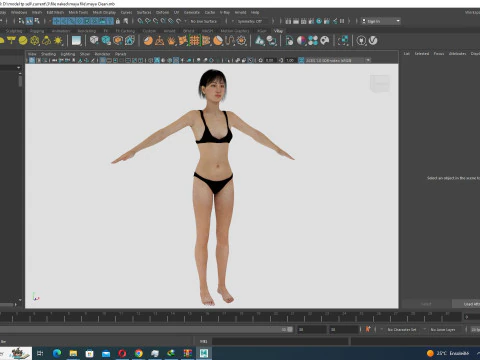Click the white palette icon on the VRay shelf

324,41
